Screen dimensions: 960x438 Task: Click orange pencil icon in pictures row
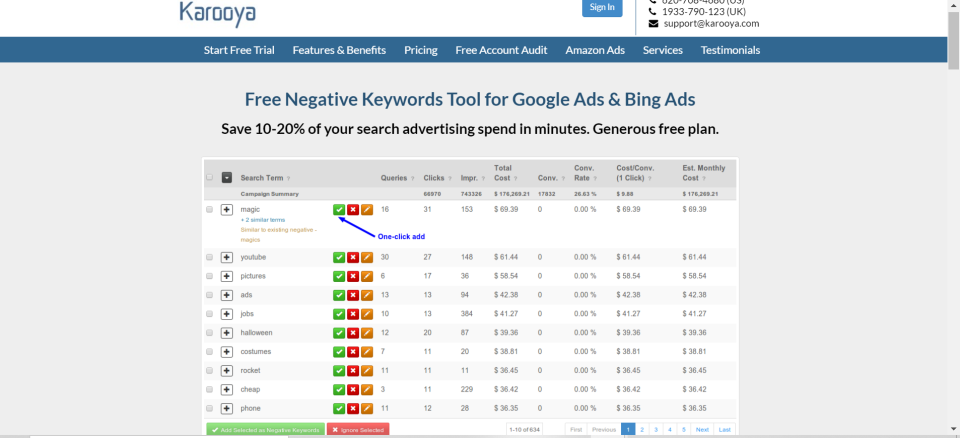tap(367, 276)
